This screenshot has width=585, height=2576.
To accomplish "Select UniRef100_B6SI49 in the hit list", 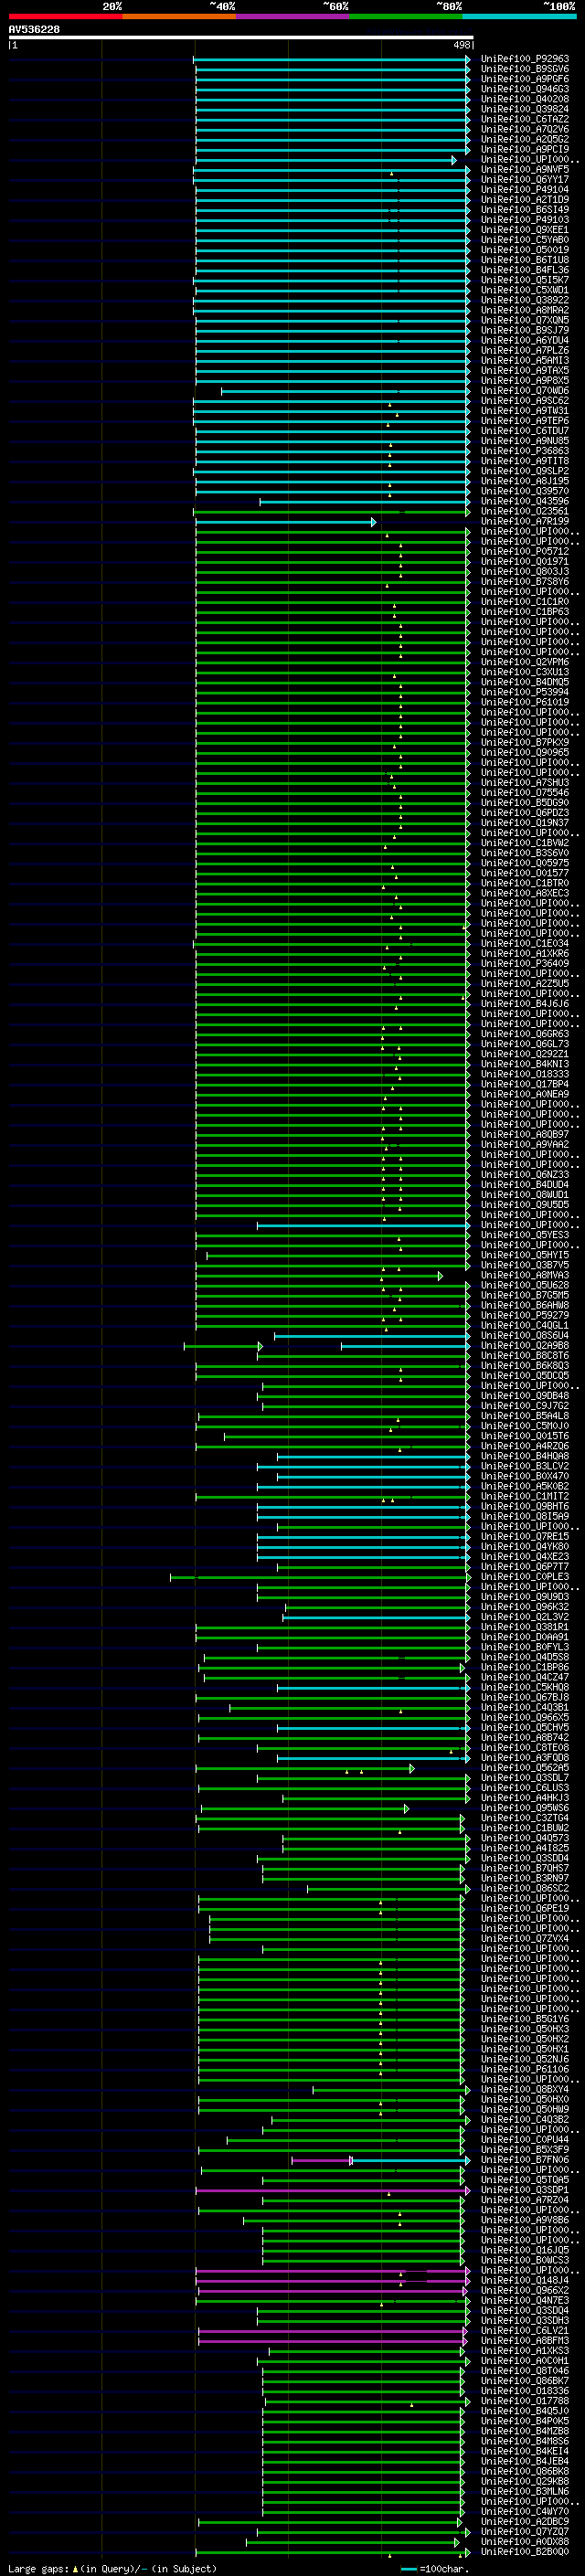I will coord(524,210).
